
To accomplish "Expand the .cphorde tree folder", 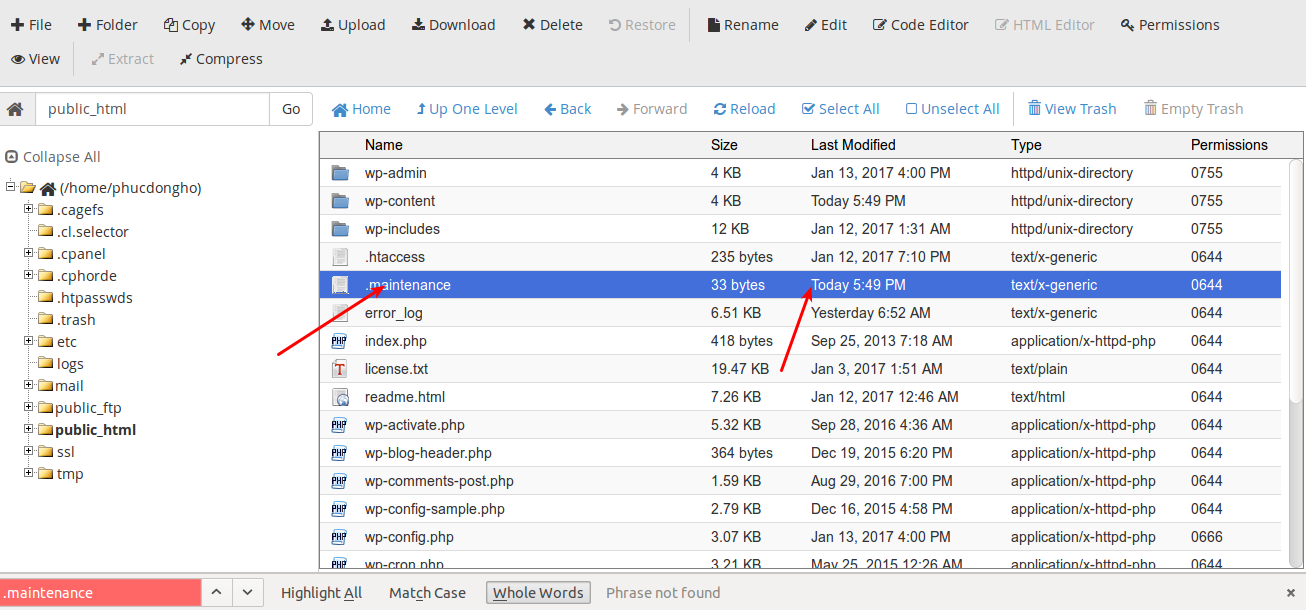I will coord(29,276).
